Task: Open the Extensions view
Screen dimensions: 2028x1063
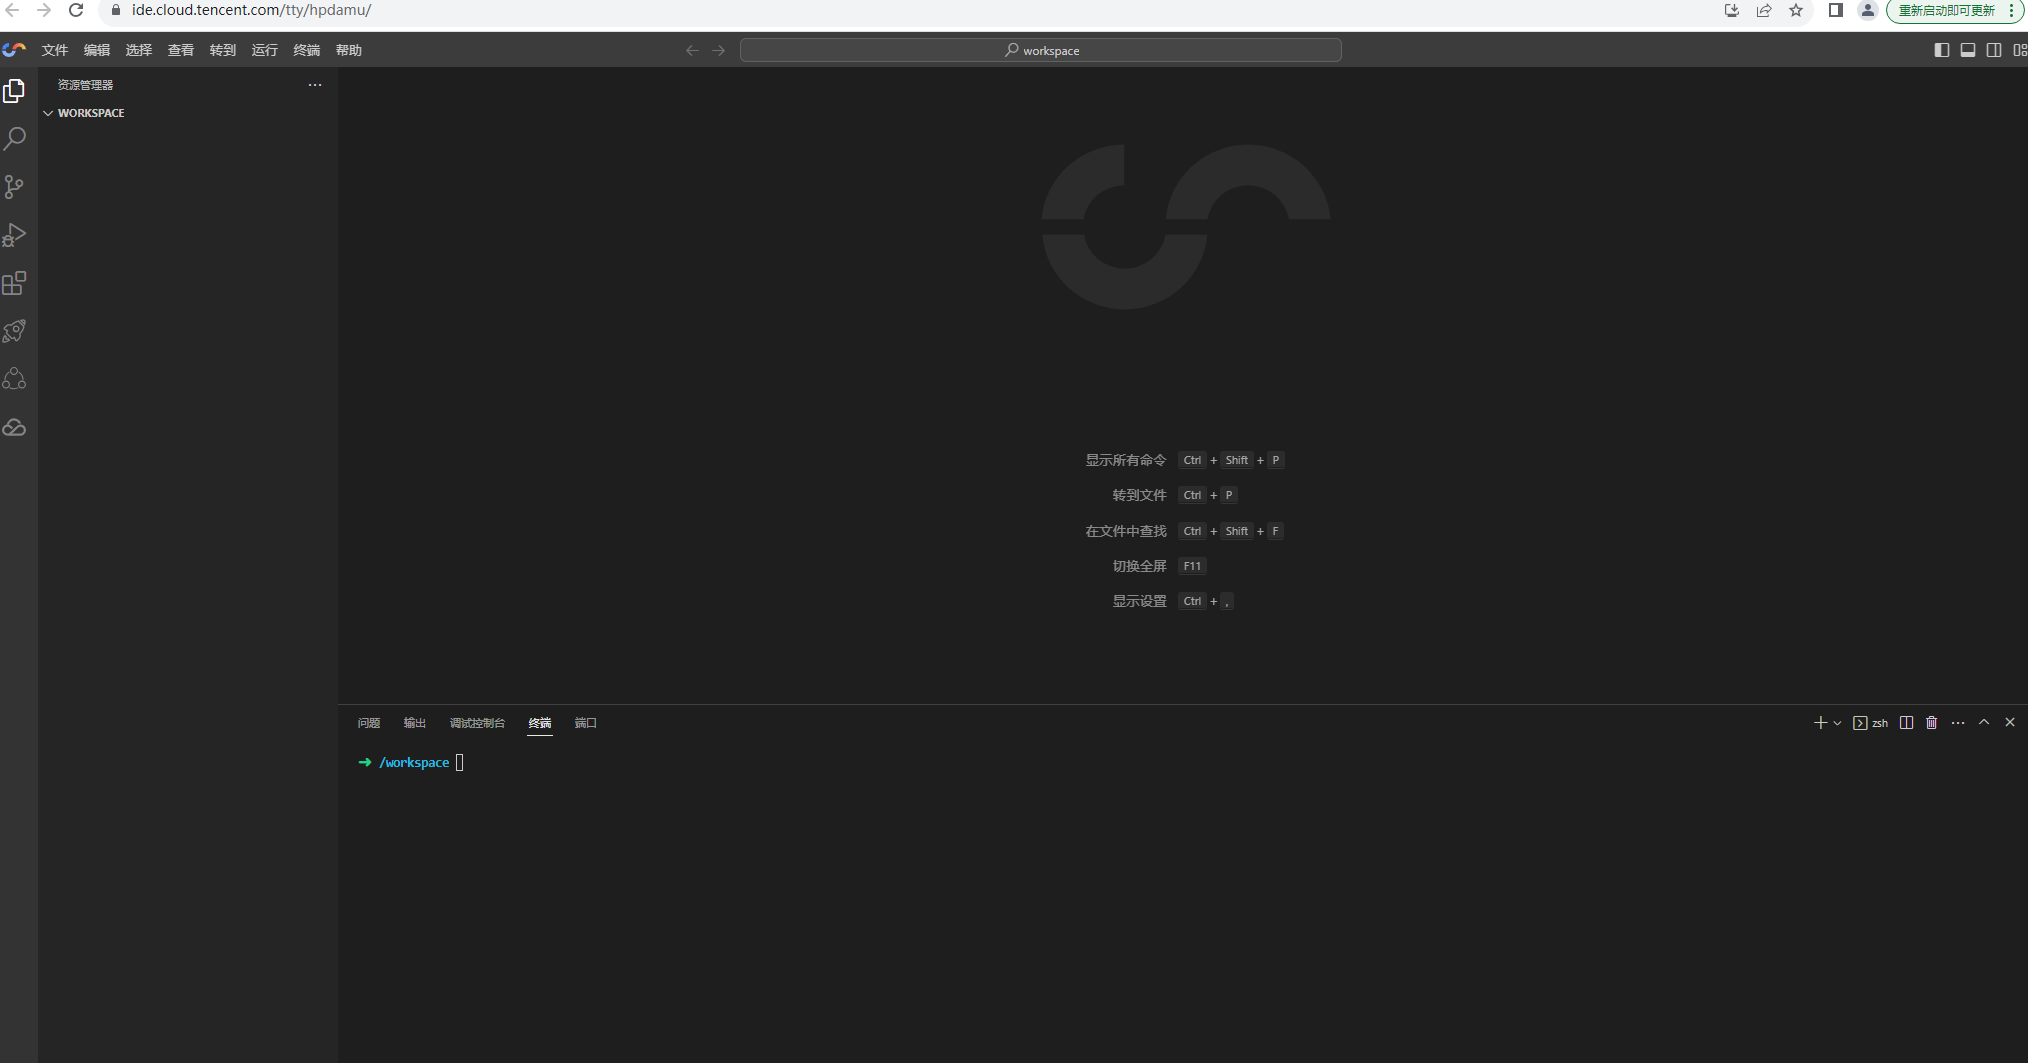Action: click(x=14, y=283)
